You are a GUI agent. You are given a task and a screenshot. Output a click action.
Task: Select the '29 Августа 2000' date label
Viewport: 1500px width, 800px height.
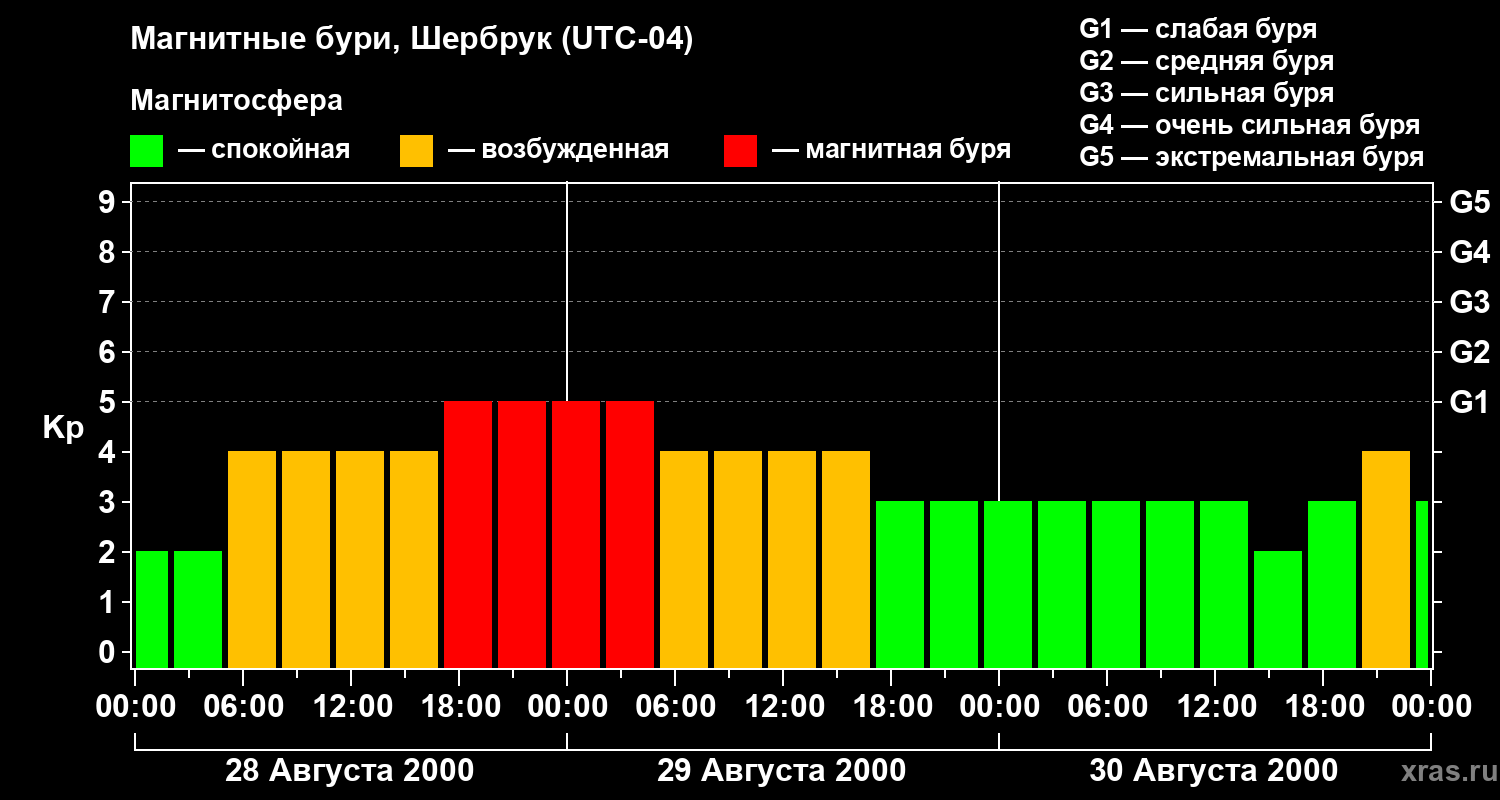click(x=782, y=771)
